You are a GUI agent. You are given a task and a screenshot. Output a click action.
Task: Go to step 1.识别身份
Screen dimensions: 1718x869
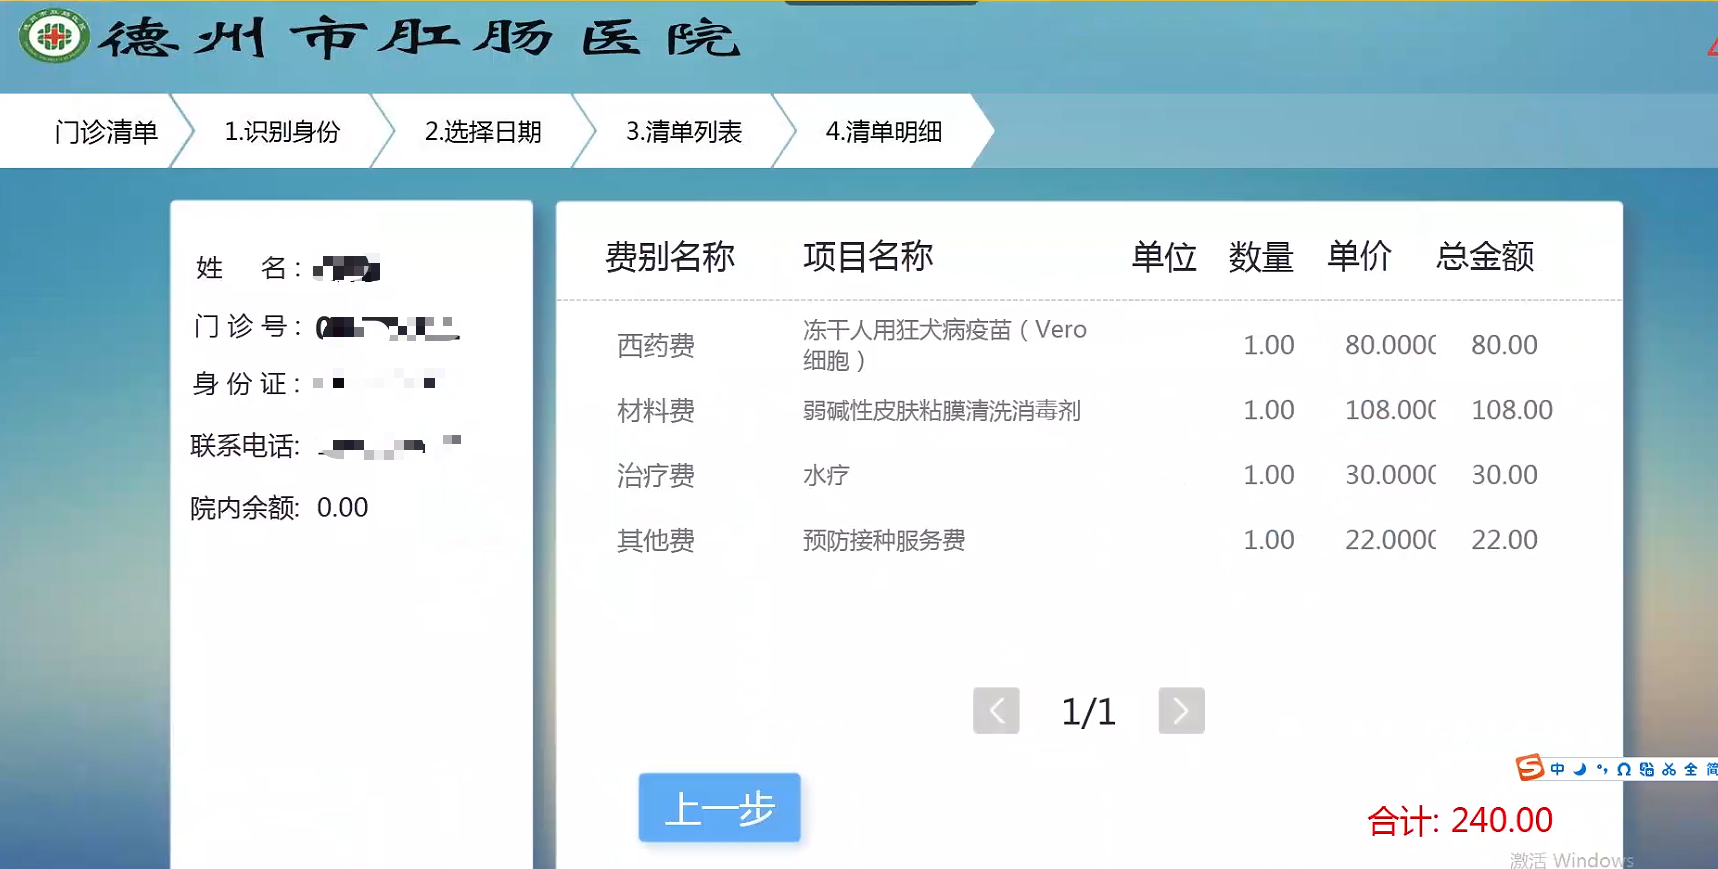click(x=282, y=132)
